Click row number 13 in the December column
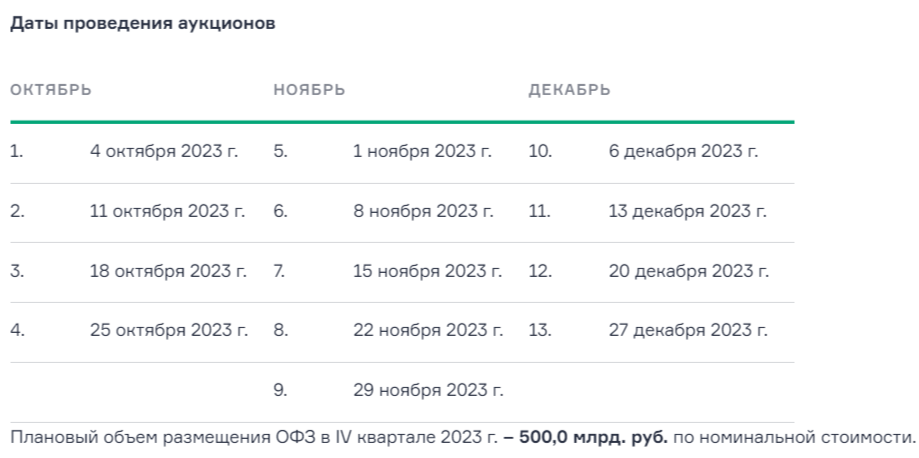Viewport: 919px width, 458px height. 540,331
